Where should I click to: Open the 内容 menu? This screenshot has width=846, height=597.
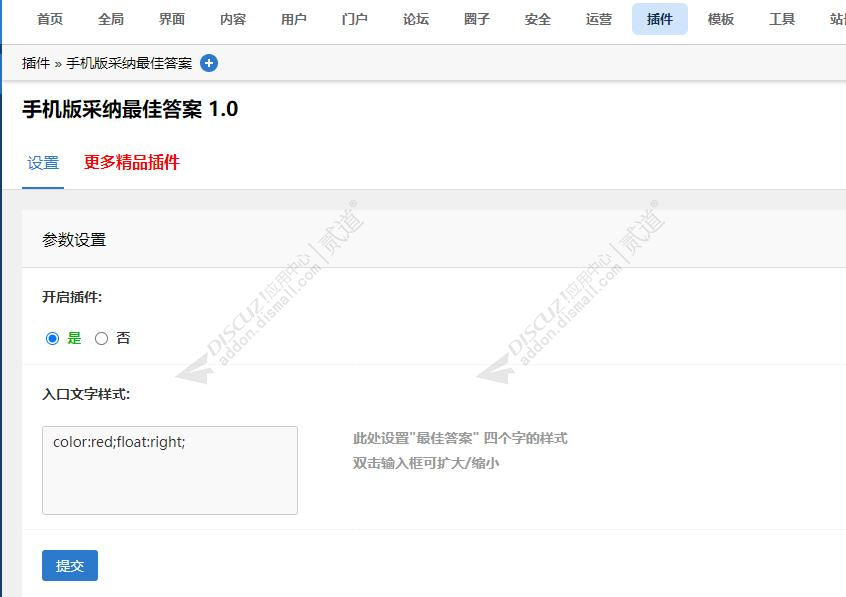[233, 19]
